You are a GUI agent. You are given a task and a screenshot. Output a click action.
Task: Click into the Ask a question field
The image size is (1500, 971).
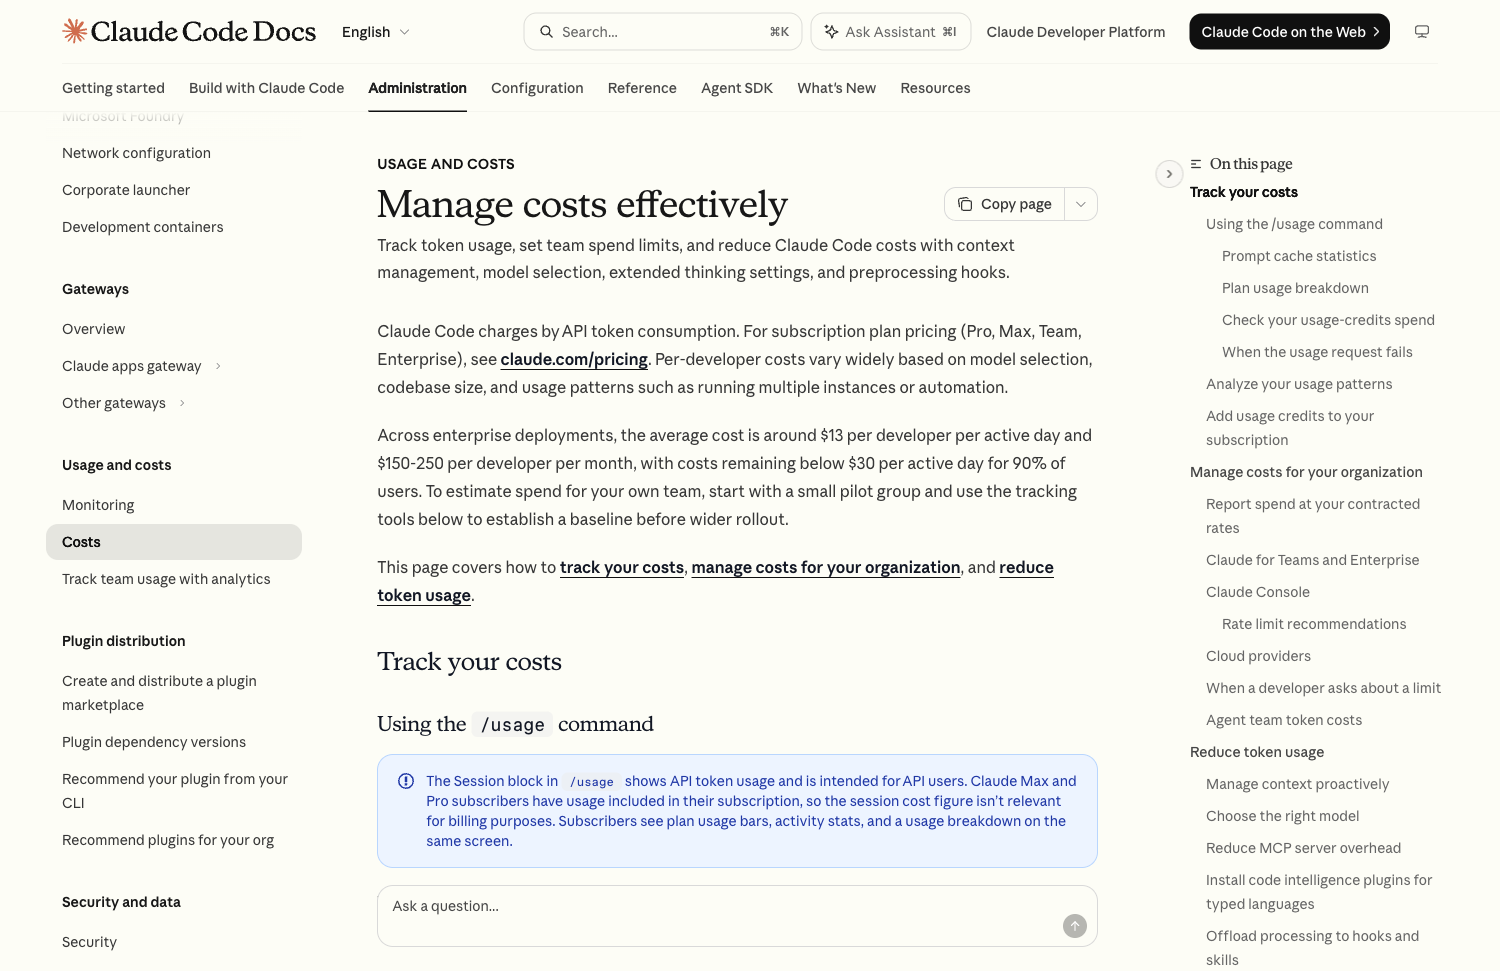click(737, 916)
